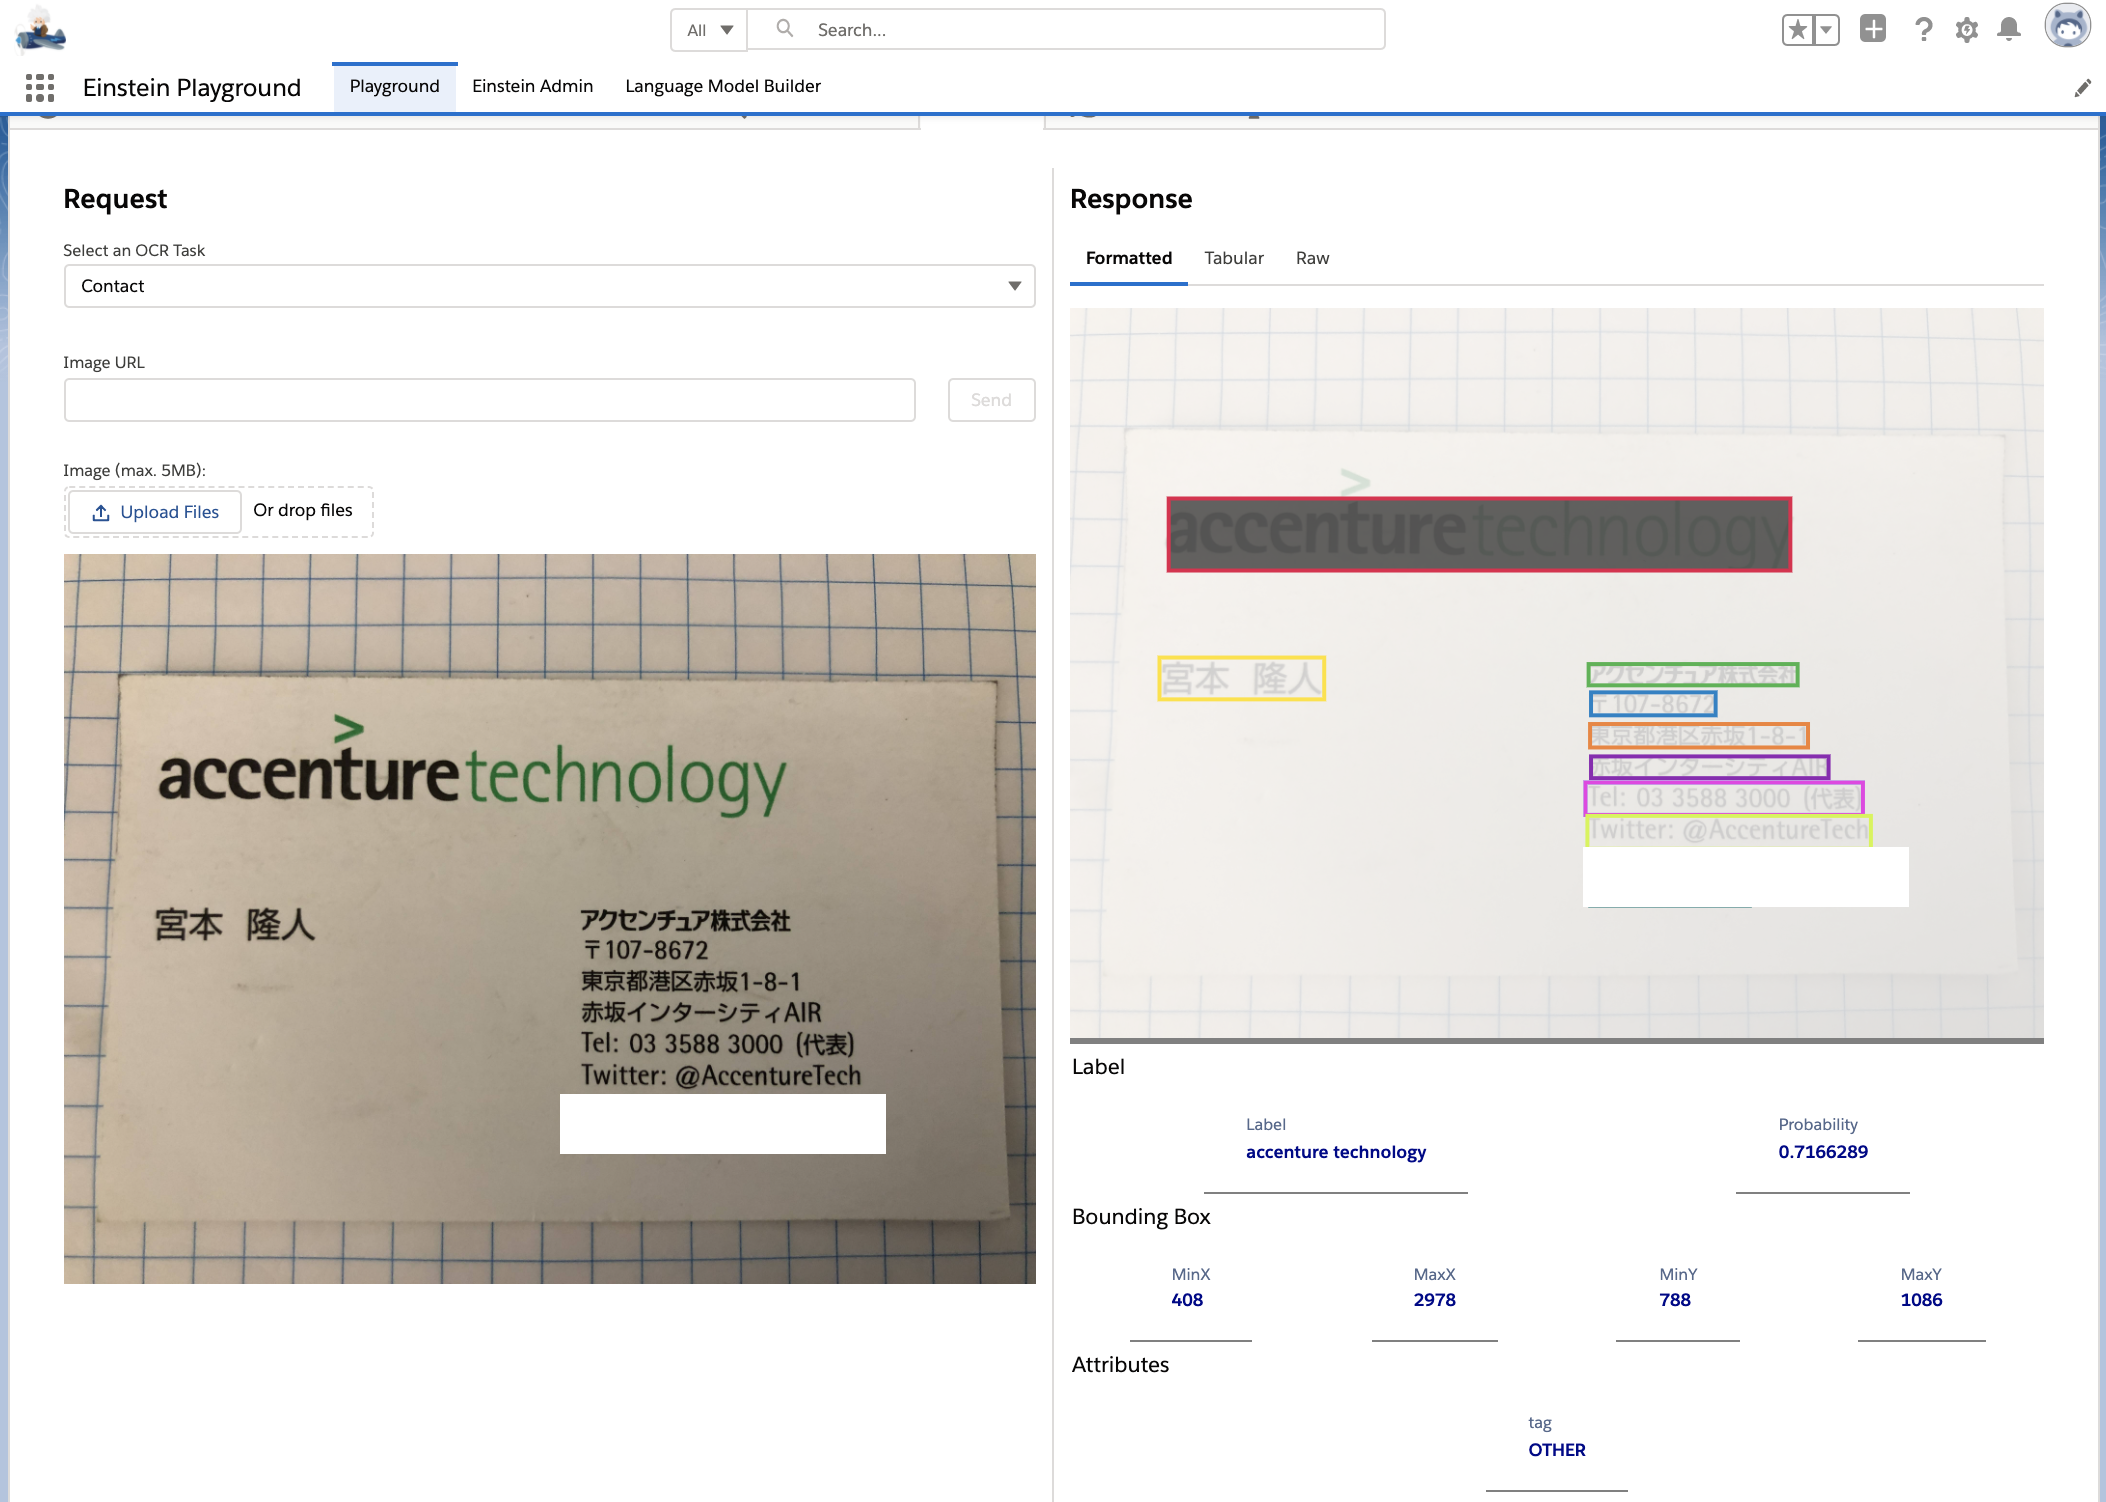Image resolution: width=2106 pixels, height=1502 pixels.
Task: Open the Language Model Builder tab
Action: (722, 86)
